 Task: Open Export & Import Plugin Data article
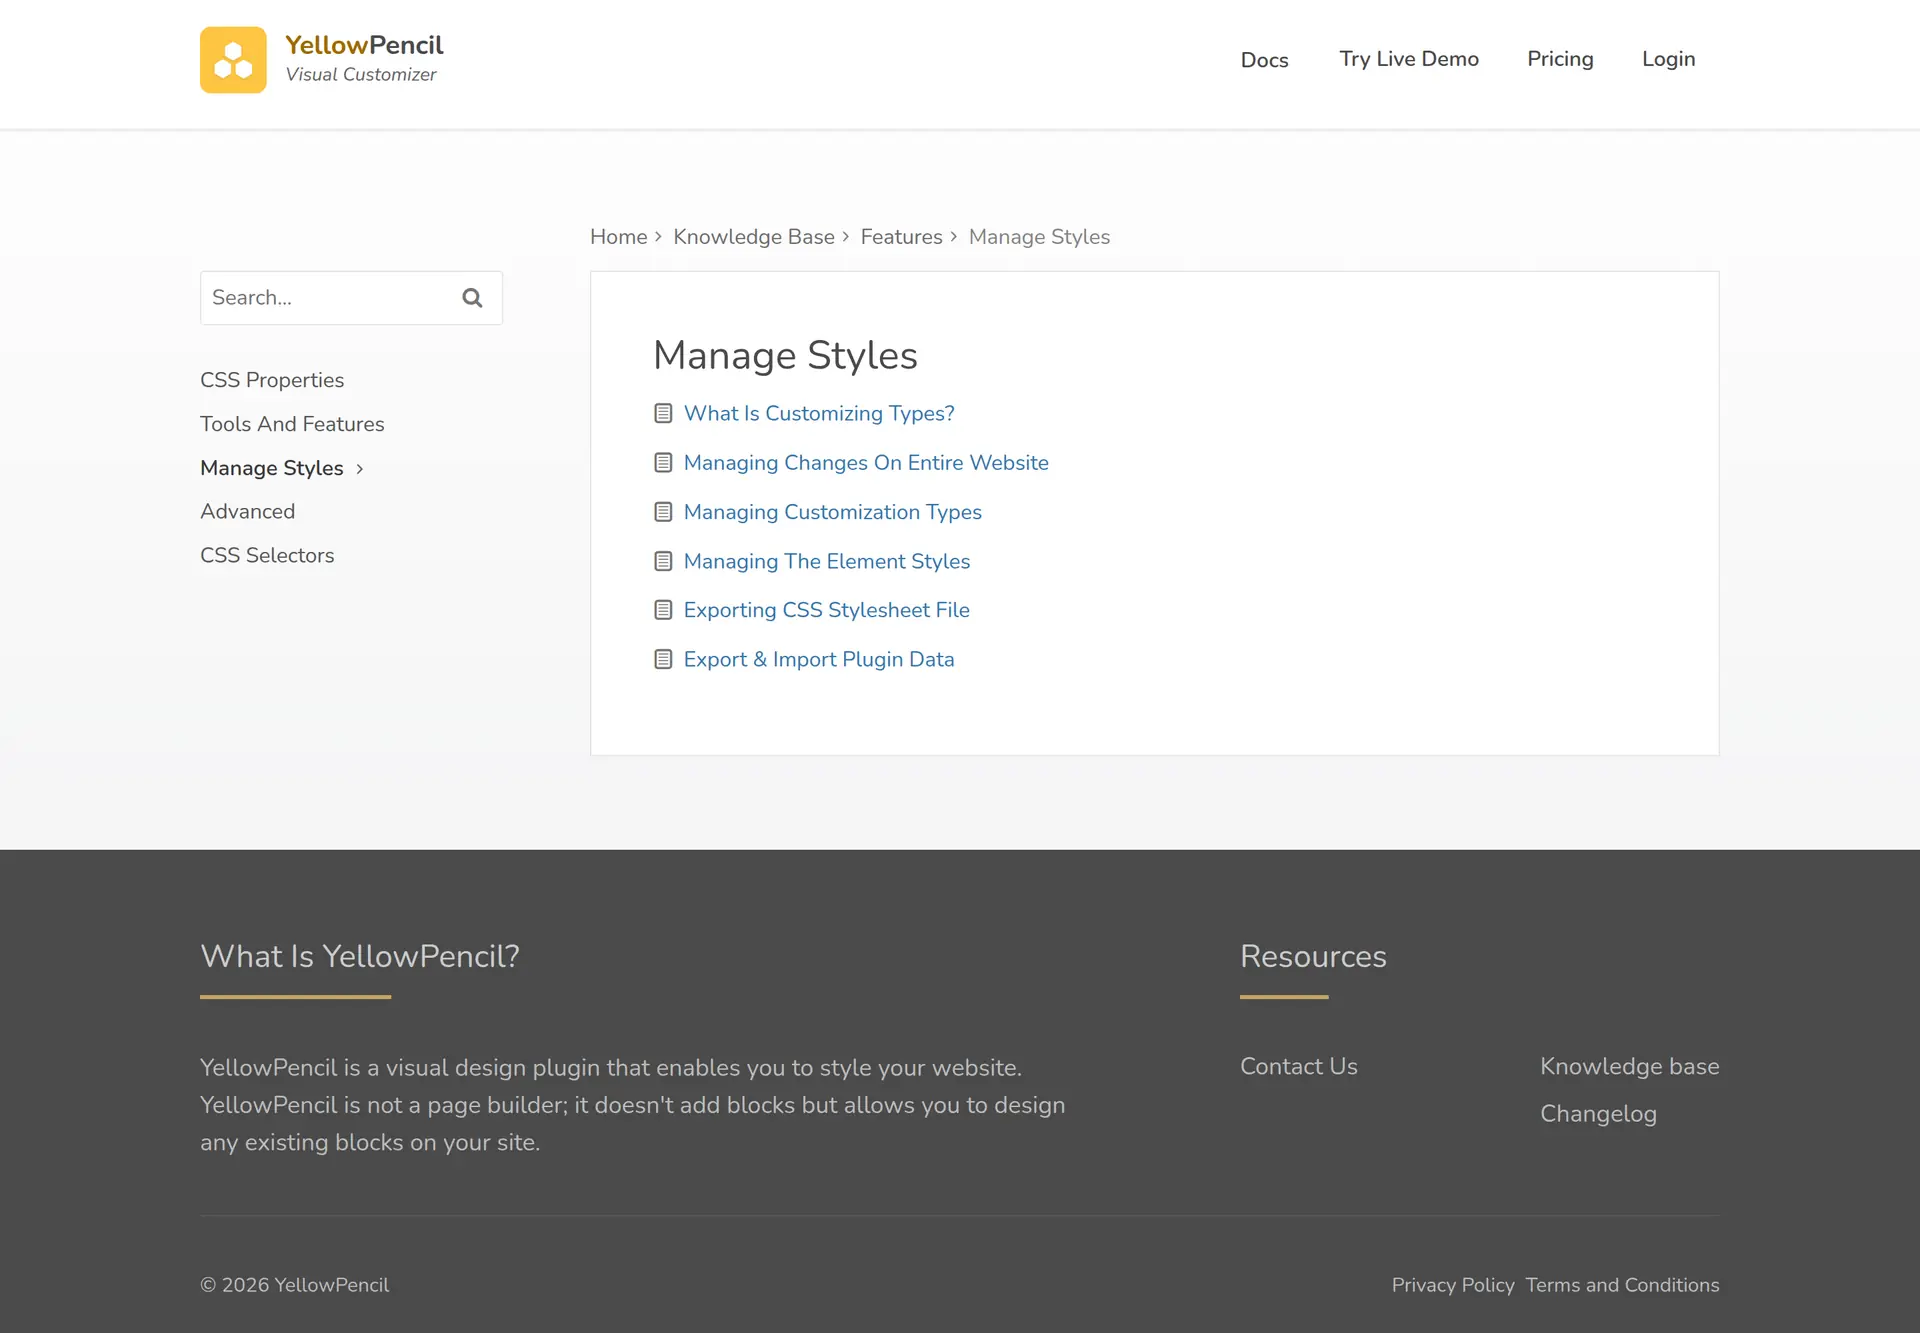[x=819, y=659]
